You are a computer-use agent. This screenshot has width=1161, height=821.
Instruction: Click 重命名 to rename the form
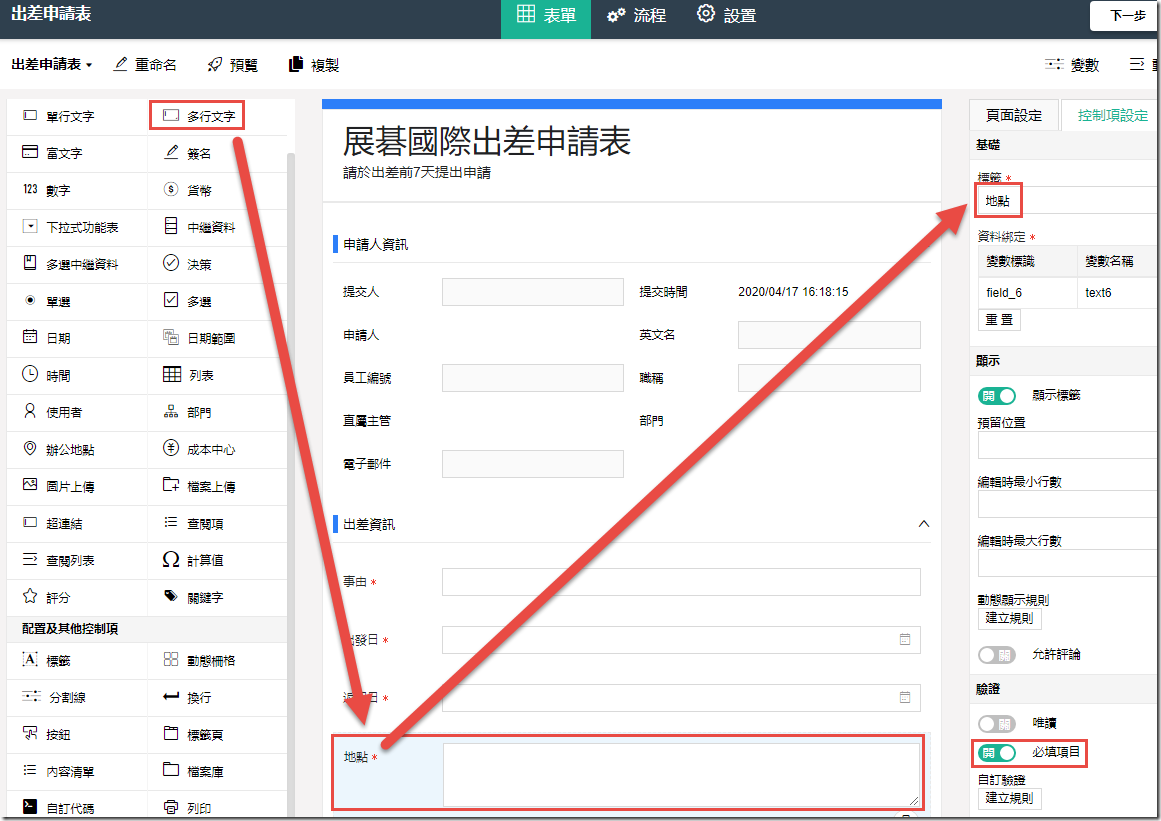pyautogui.click(x=144, y=64)
